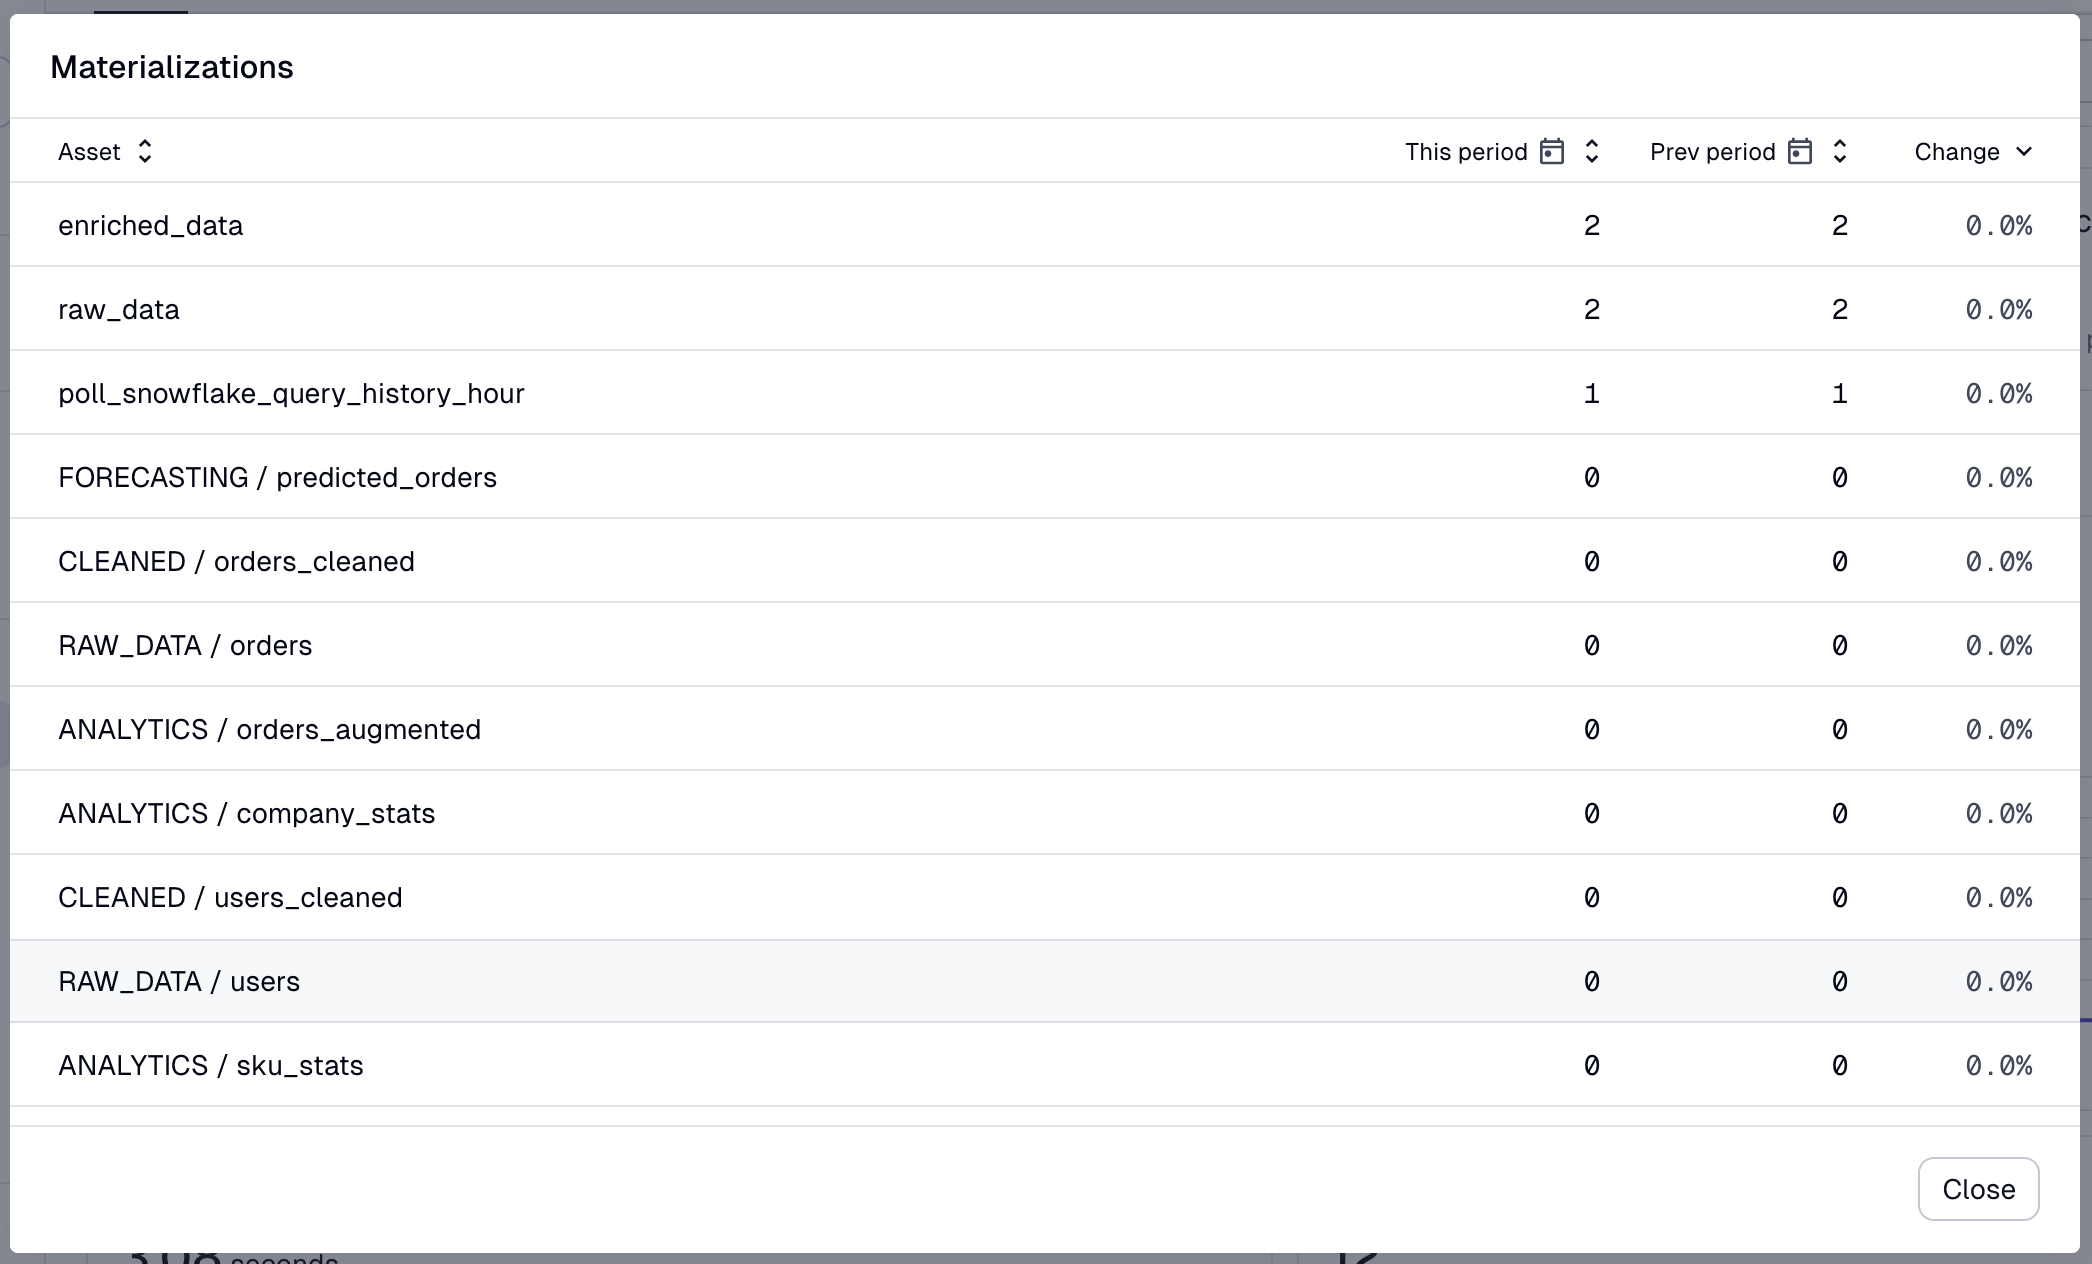Select CLEANED / users_cleaned row
Image resolution: width=2092 pixels, height=1264 pixels.
click(x=230, y=898)
